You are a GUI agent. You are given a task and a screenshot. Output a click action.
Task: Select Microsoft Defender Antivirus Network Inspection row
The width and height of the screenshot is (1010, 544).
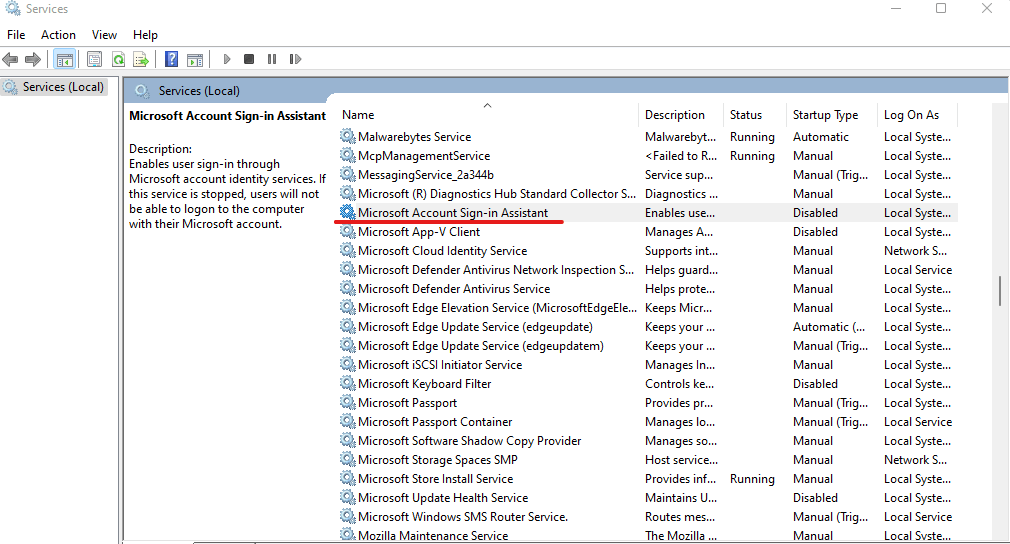[x=647, y=269]
